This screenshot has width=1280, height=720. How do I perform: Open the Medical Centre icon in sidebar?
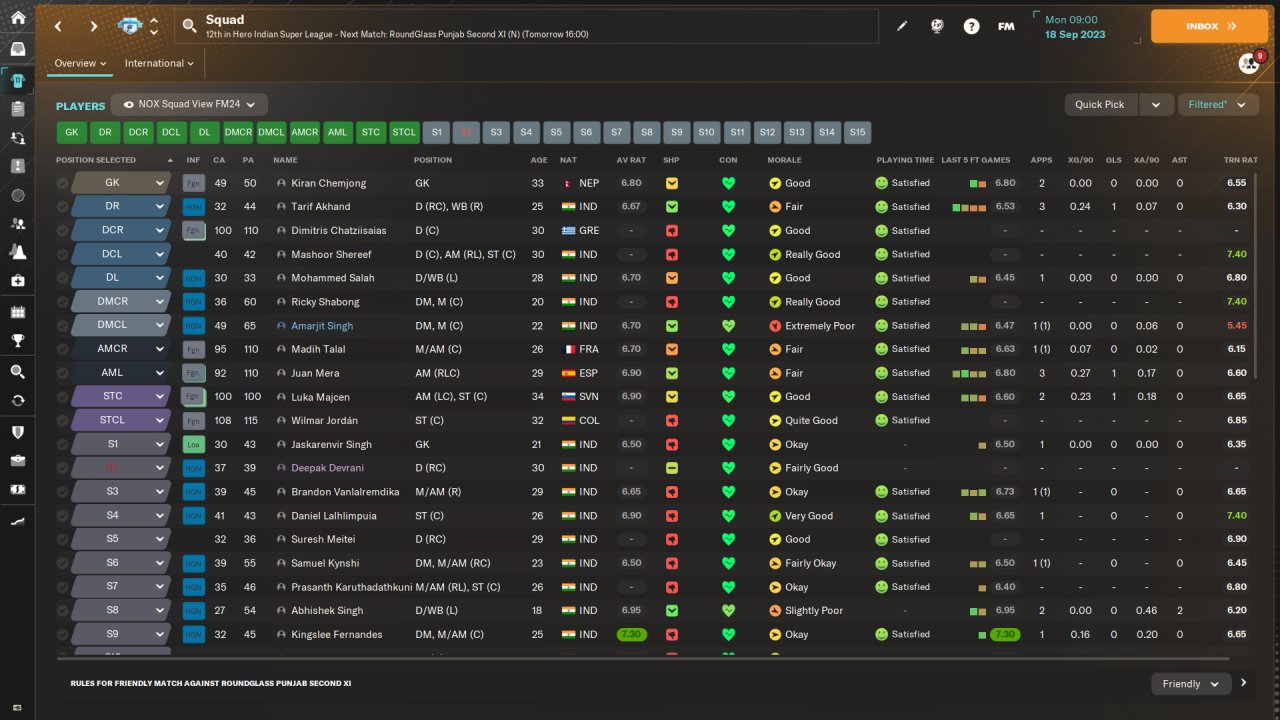pos(17,280)
